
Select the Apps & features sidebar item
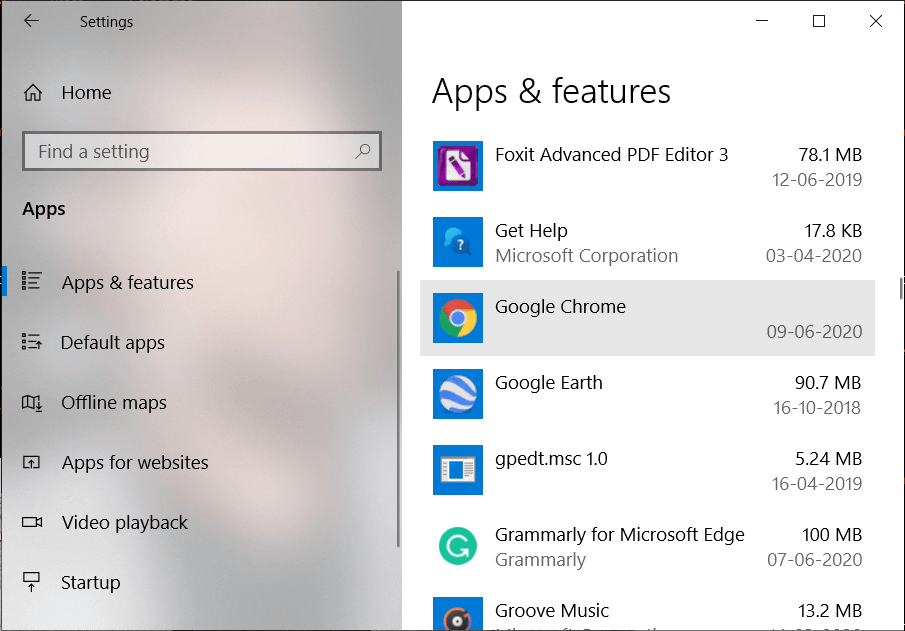[128, 282]
